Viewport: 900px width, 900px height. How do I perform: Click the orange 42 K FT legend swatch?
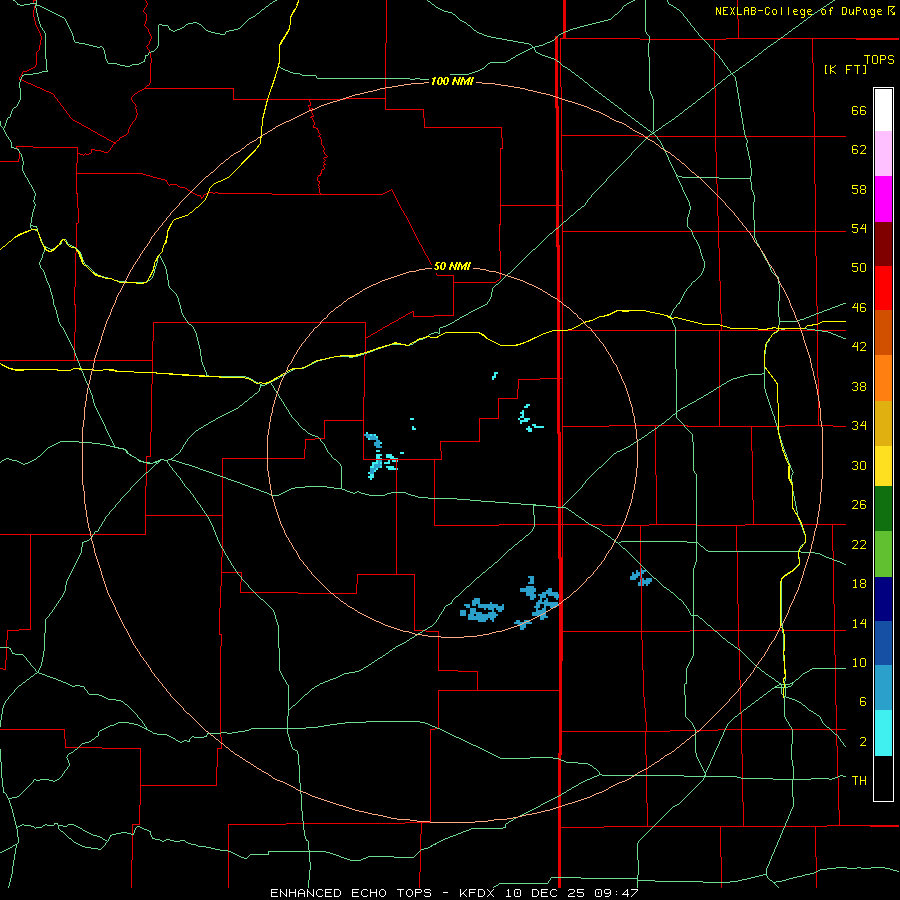pyautogui.click(x=883, y=378)
